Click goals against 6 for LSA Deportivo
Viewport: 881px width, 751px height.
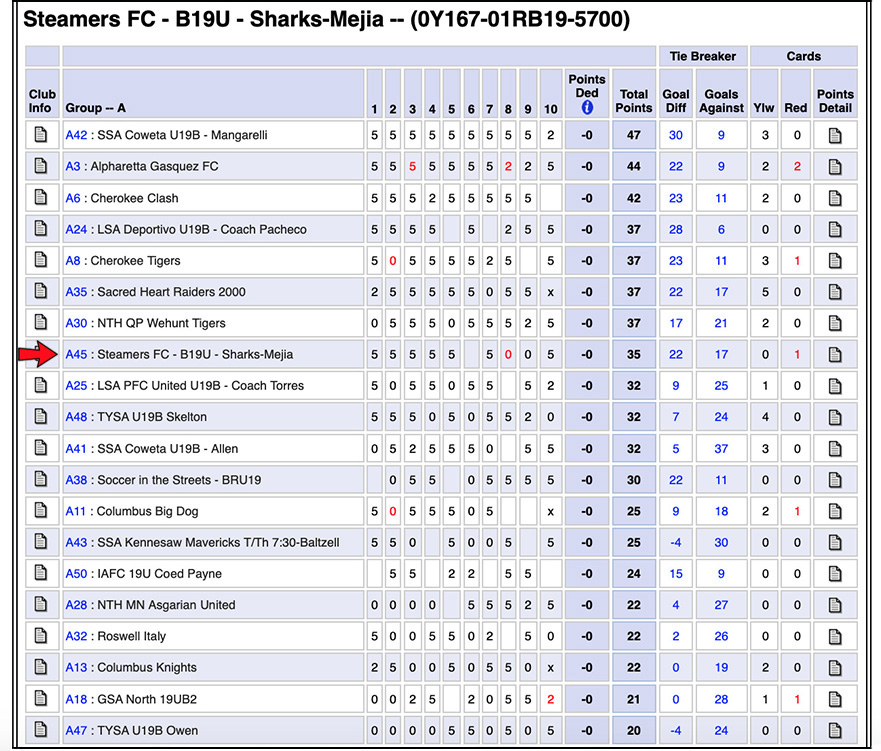(x=721, y=229)
